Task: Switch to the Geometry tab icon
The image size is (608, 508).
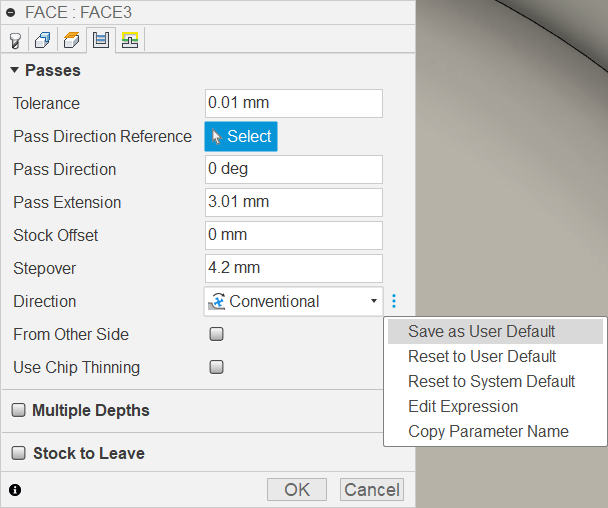Action: pos(44,40)
